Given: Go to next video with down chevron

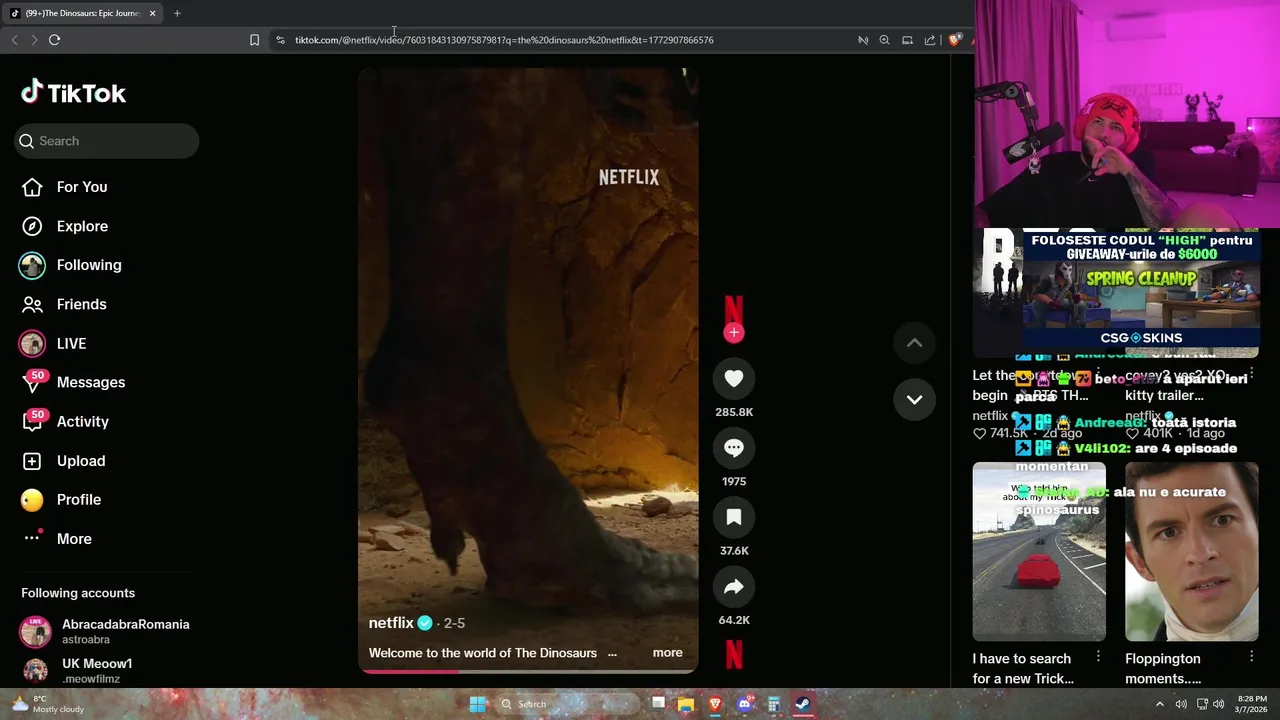Looking at the screenshot, I should pyautogui.click(x=914, y=399).
